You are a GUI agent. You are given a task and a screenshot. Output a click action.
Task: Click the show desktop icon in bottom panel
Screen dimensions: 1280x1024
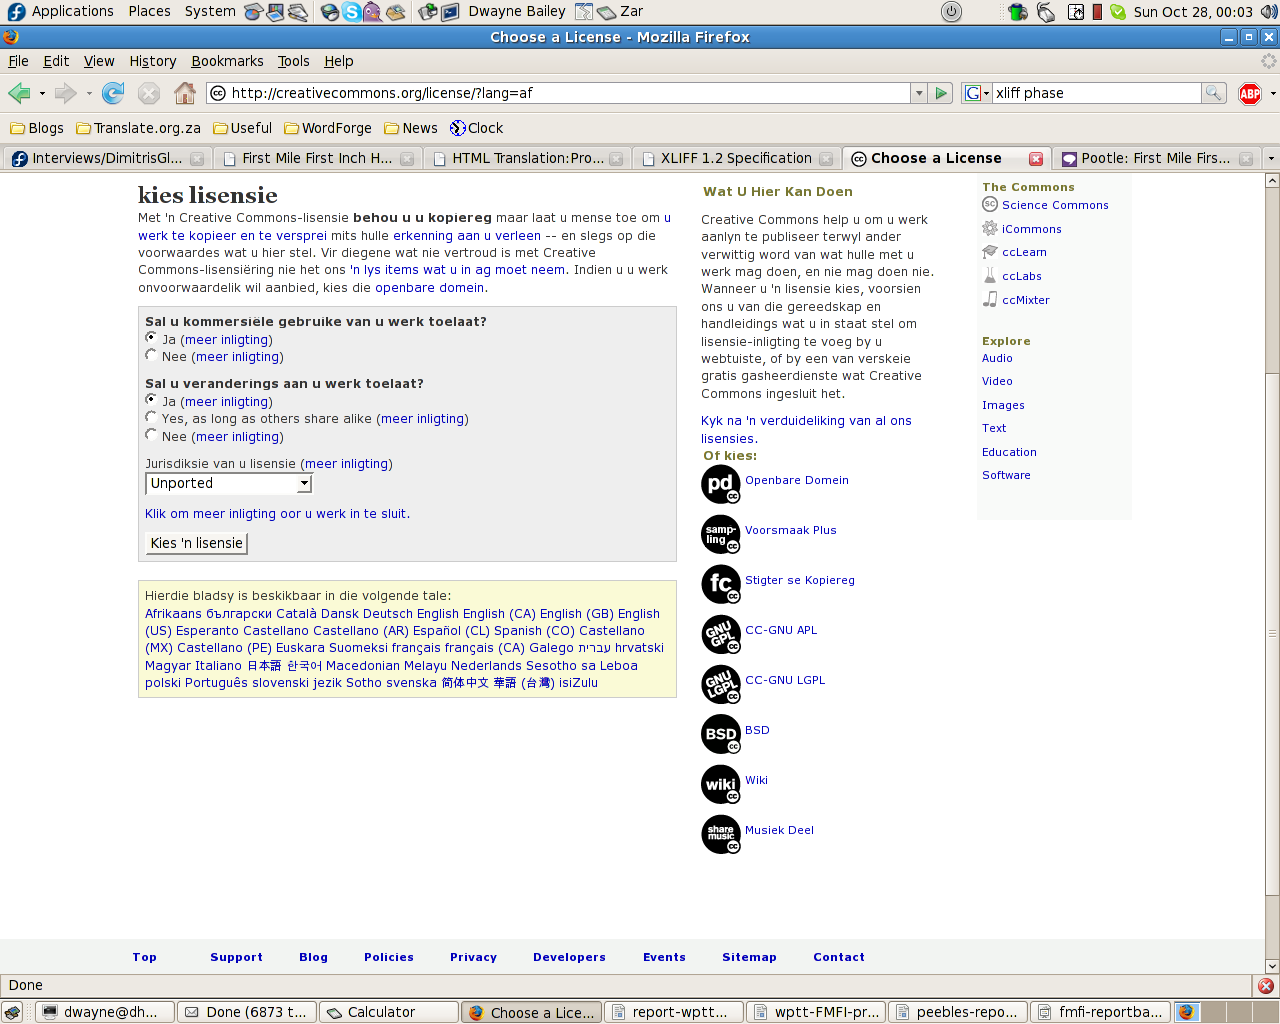(12, 1012)
